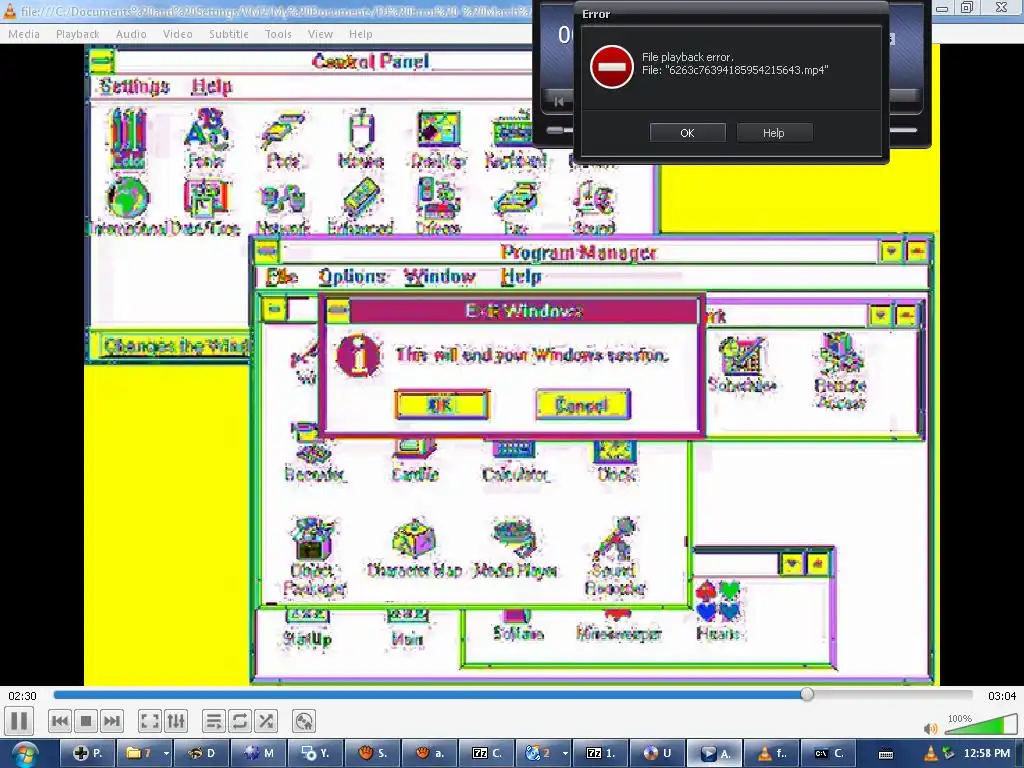Image resolution: width=1024 pixels, height=768 pixels.
Task: Seek to the start of the timeline
Action: pos(55,695)
